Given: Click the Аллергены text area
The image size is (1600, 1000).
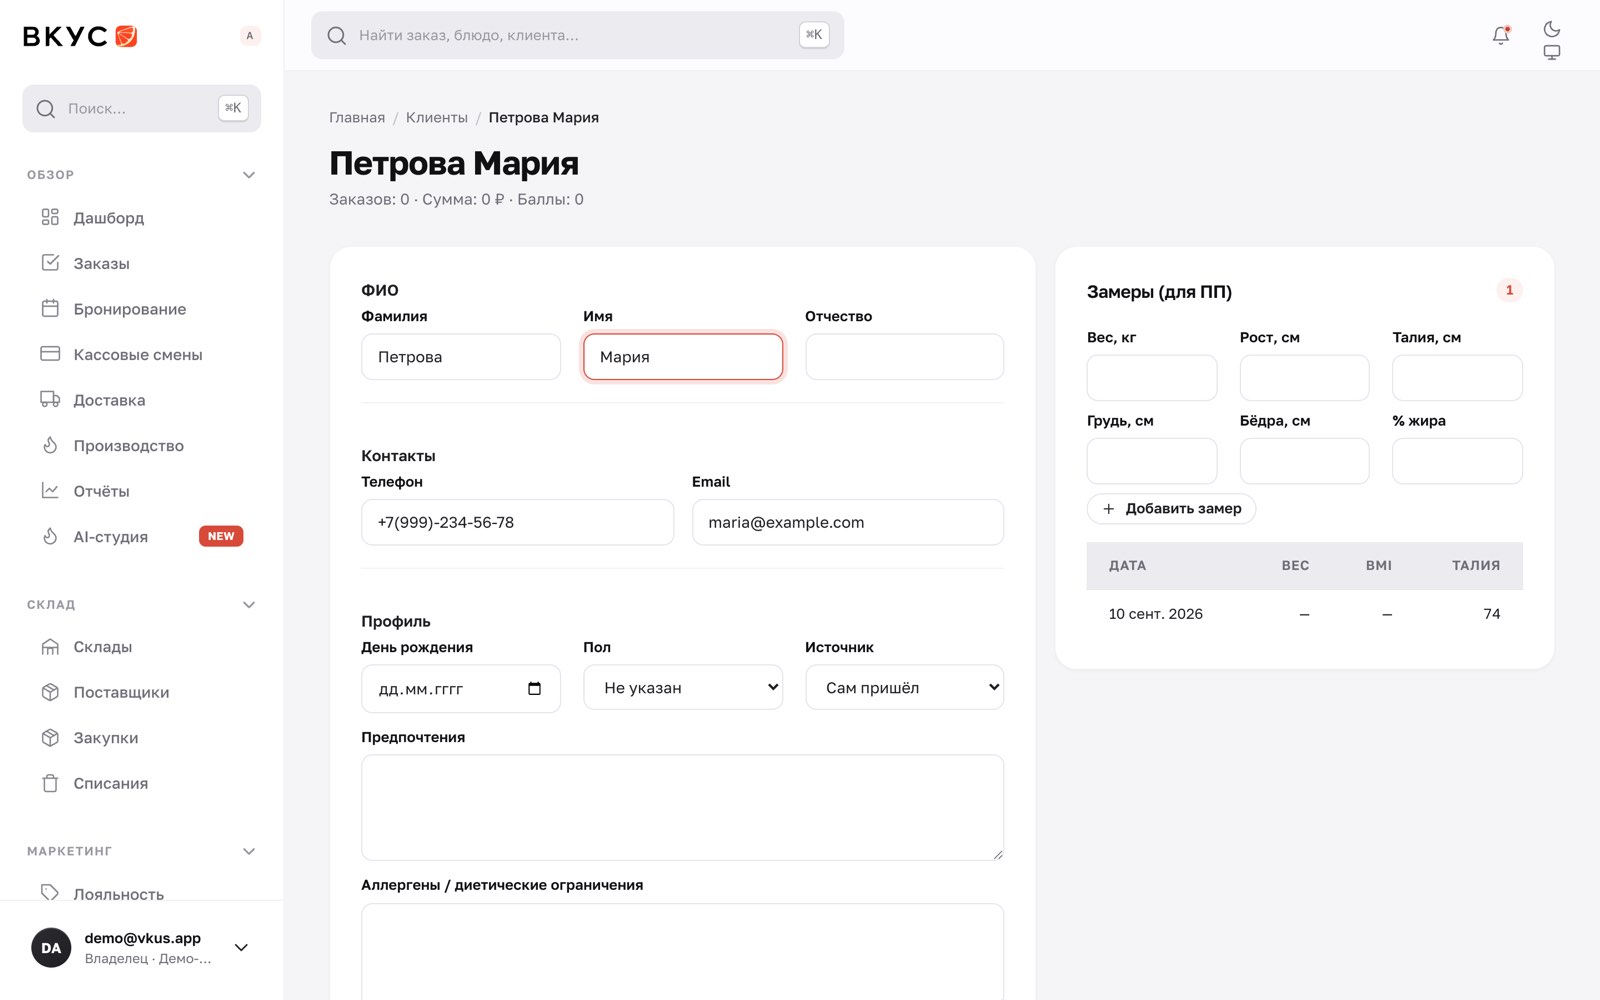Looking at the screenshot, I should 683,952.
